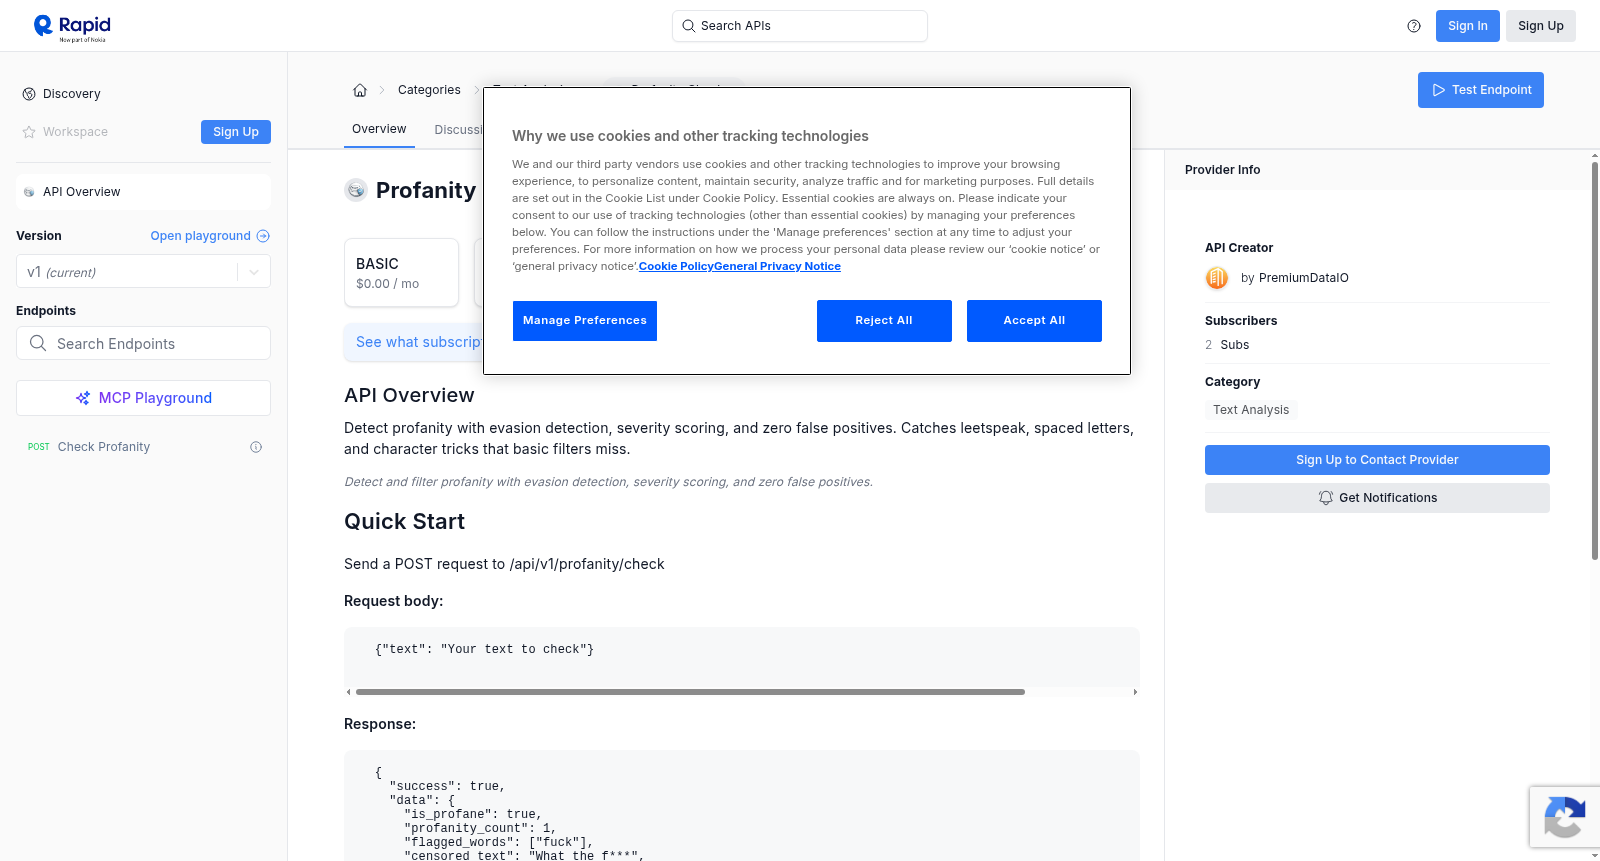The image size is (1600, 861).
Task: Switch to the Discussions tab
Action: (458, 130)
